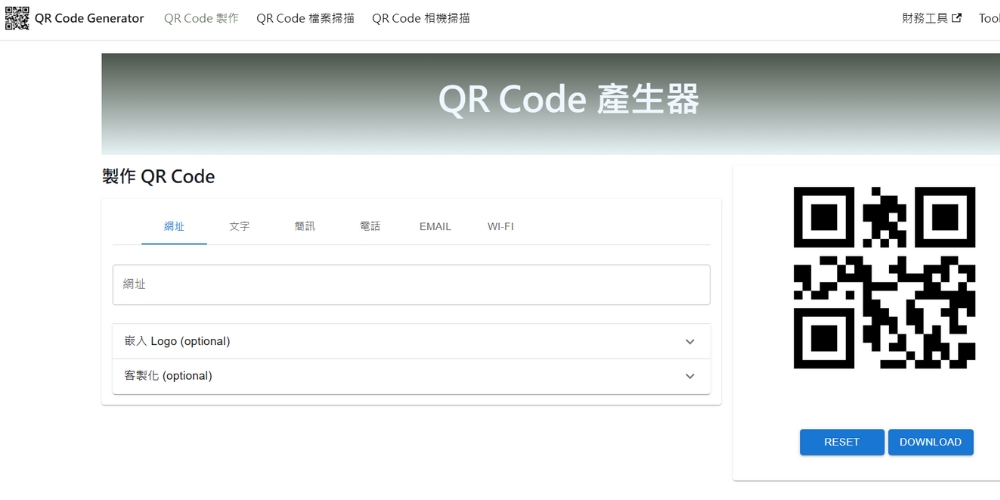Switch to the 電話 tab
This screenshot has height=500, width=1000.
point(370,226)
